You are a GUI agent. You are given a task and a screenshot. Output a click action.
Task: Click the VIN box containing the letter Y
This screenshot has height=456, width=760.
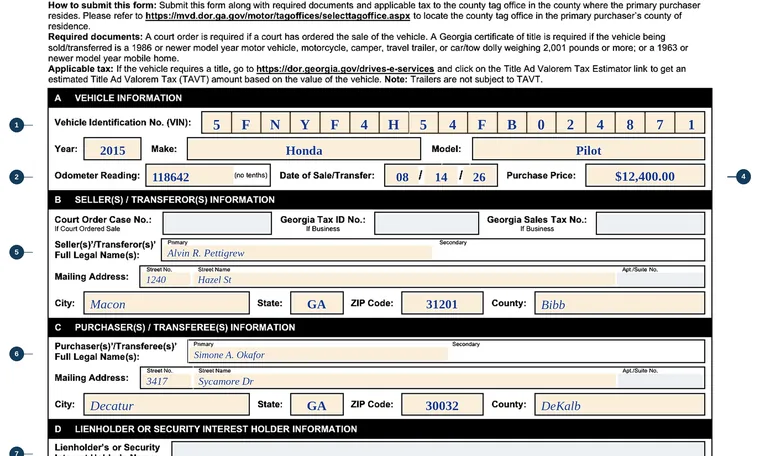pyautogui.click(x=305, y=124)
